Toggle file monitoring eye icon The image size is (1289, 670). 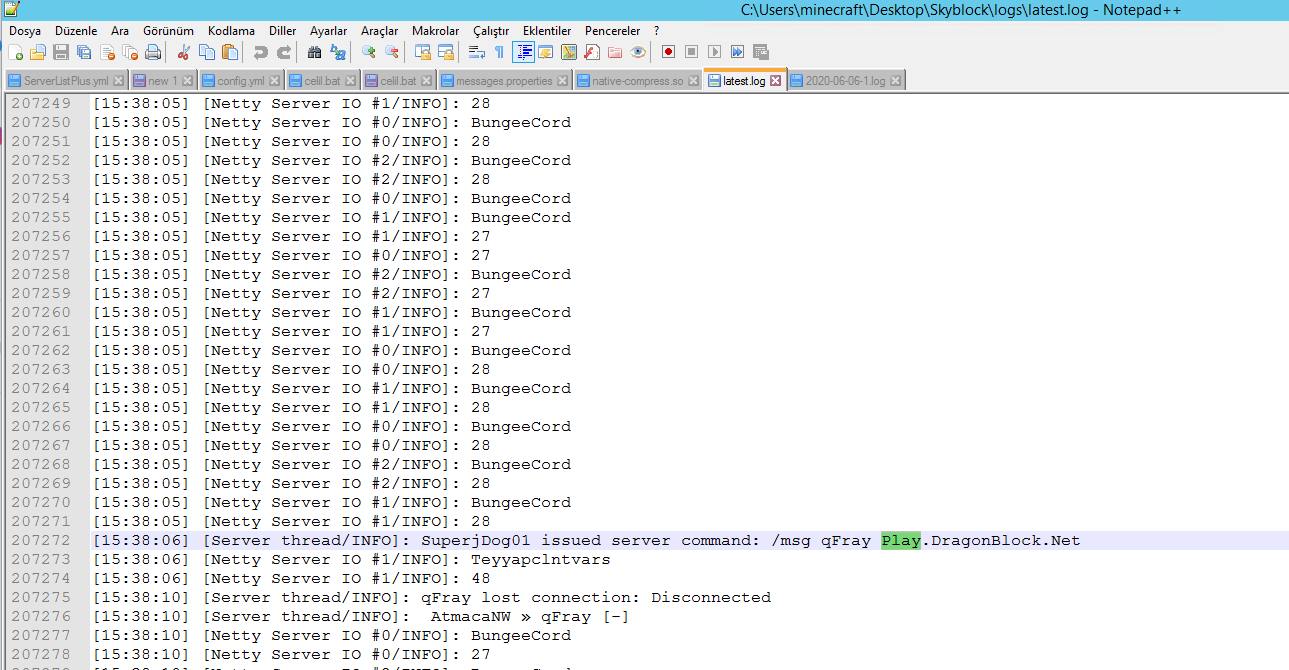[638, 52]
